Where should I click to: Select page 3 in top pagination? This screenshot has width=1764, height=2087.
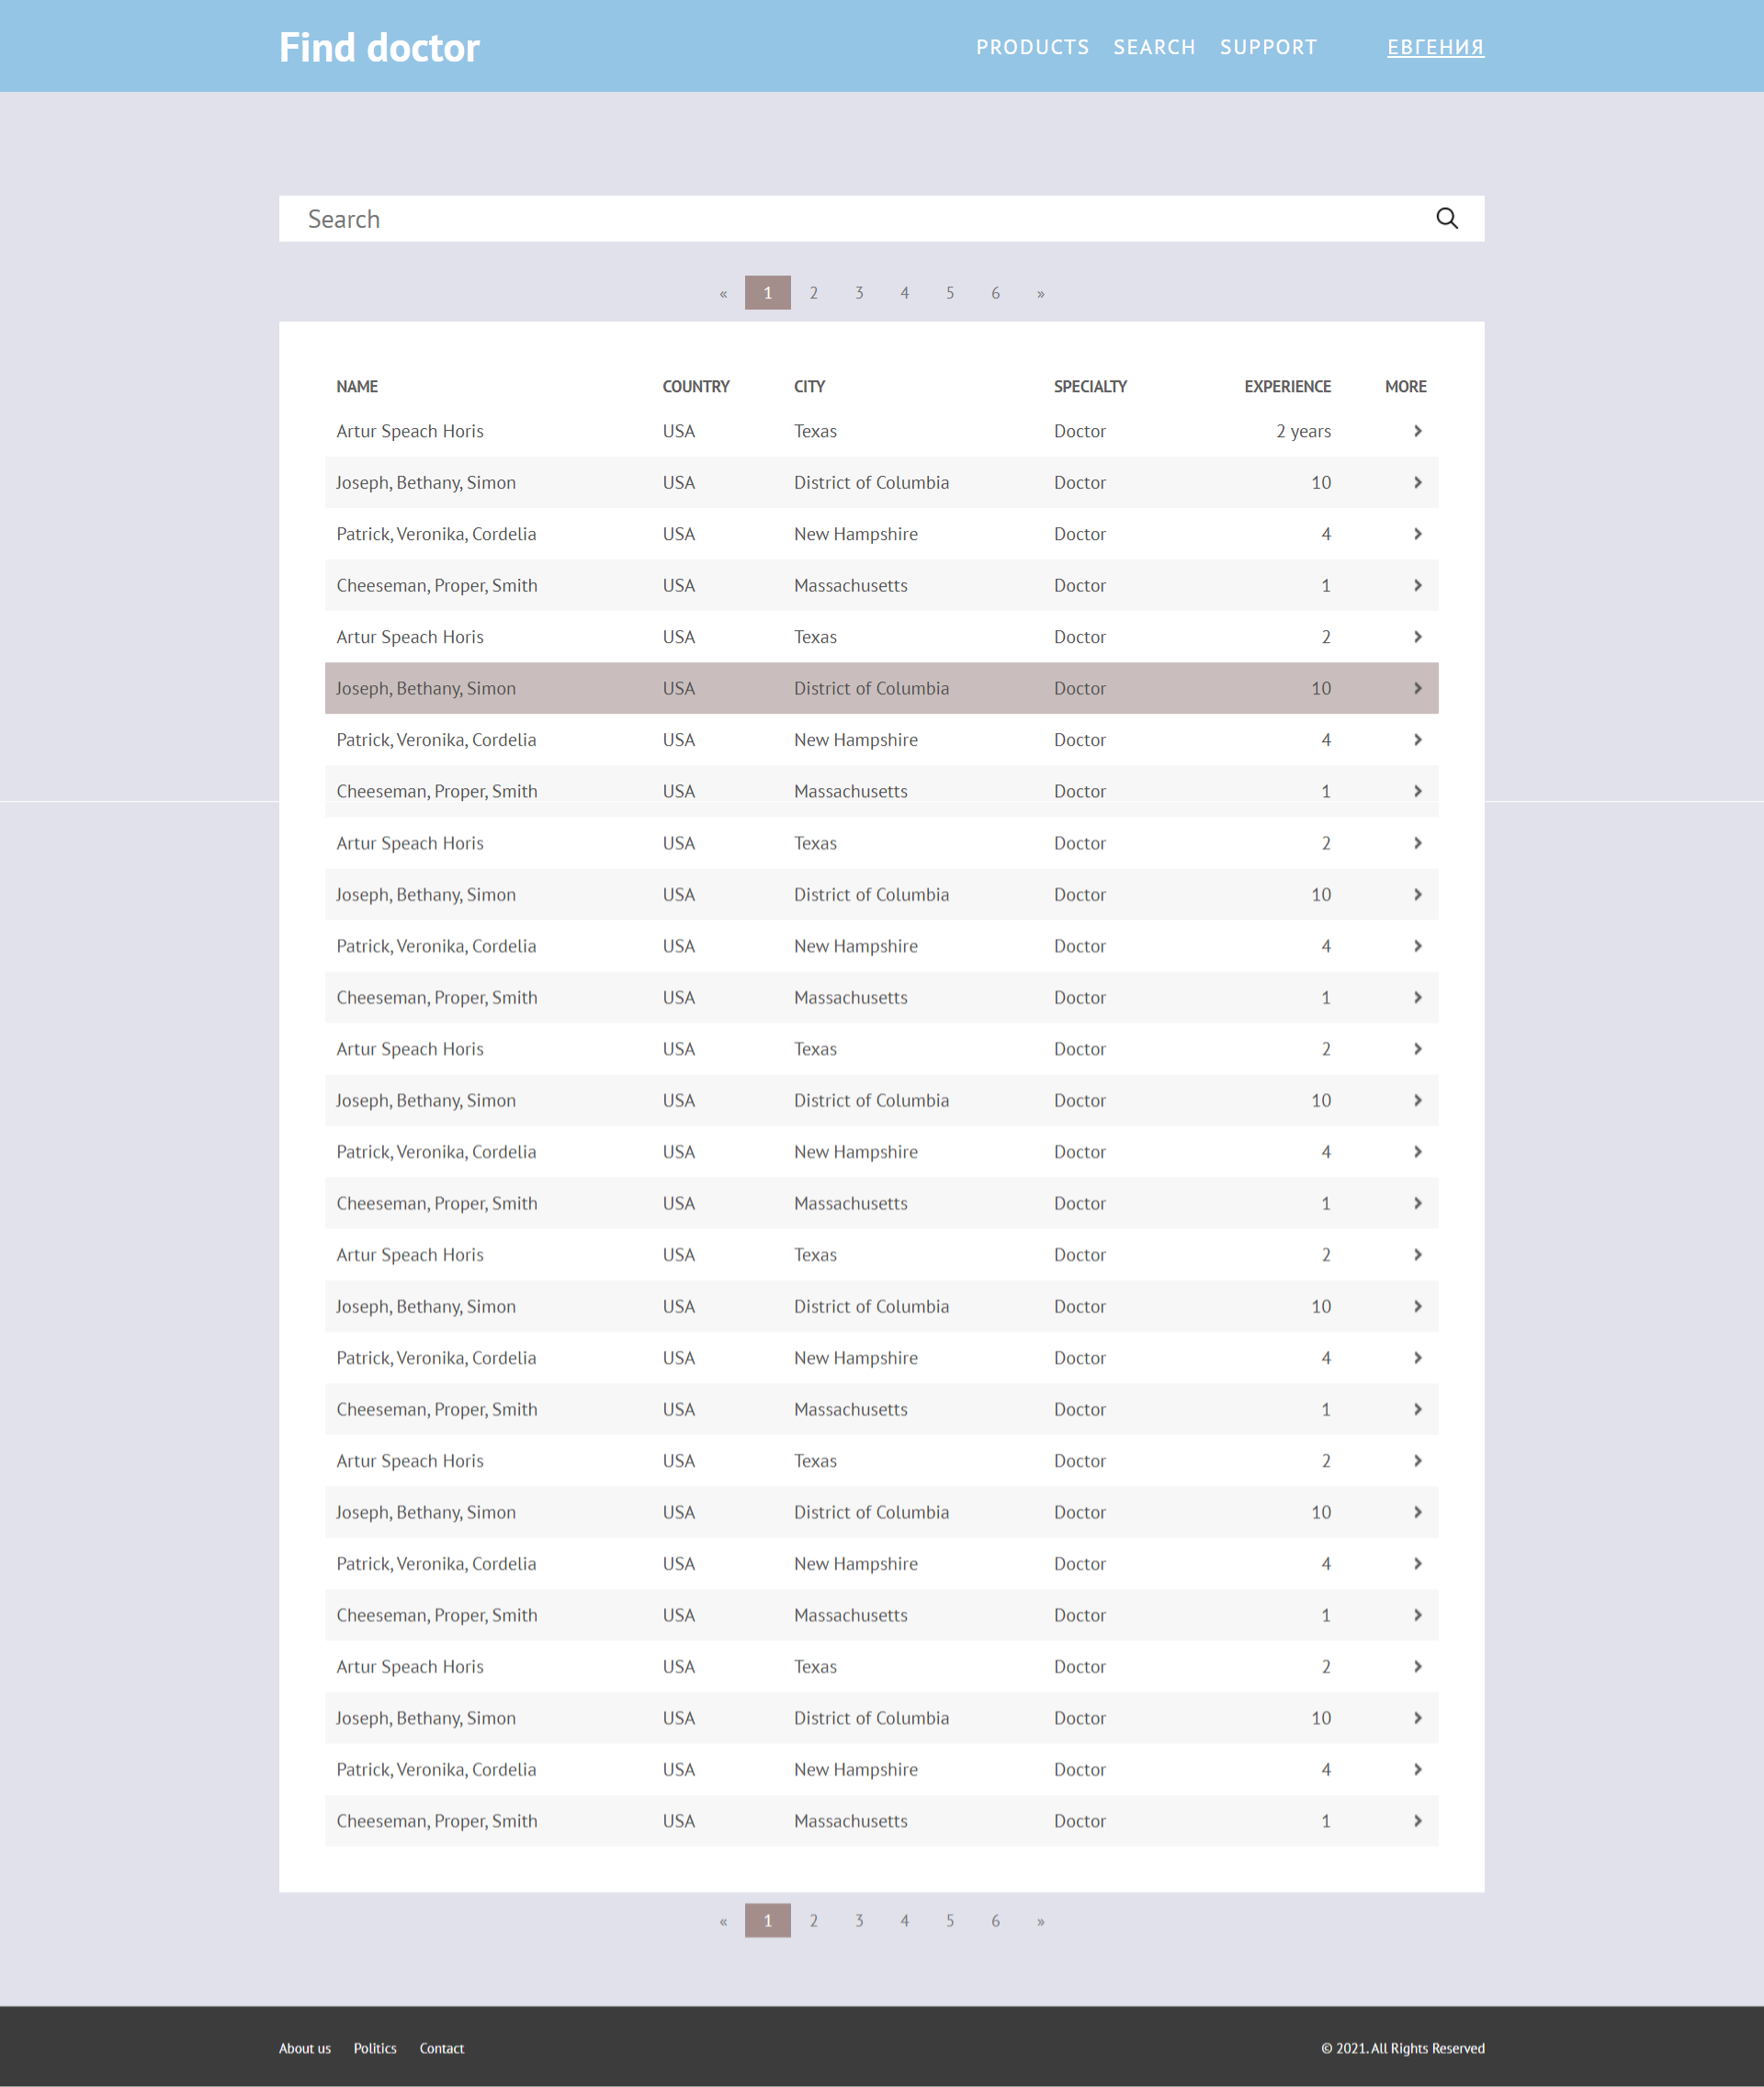(859, 293)
